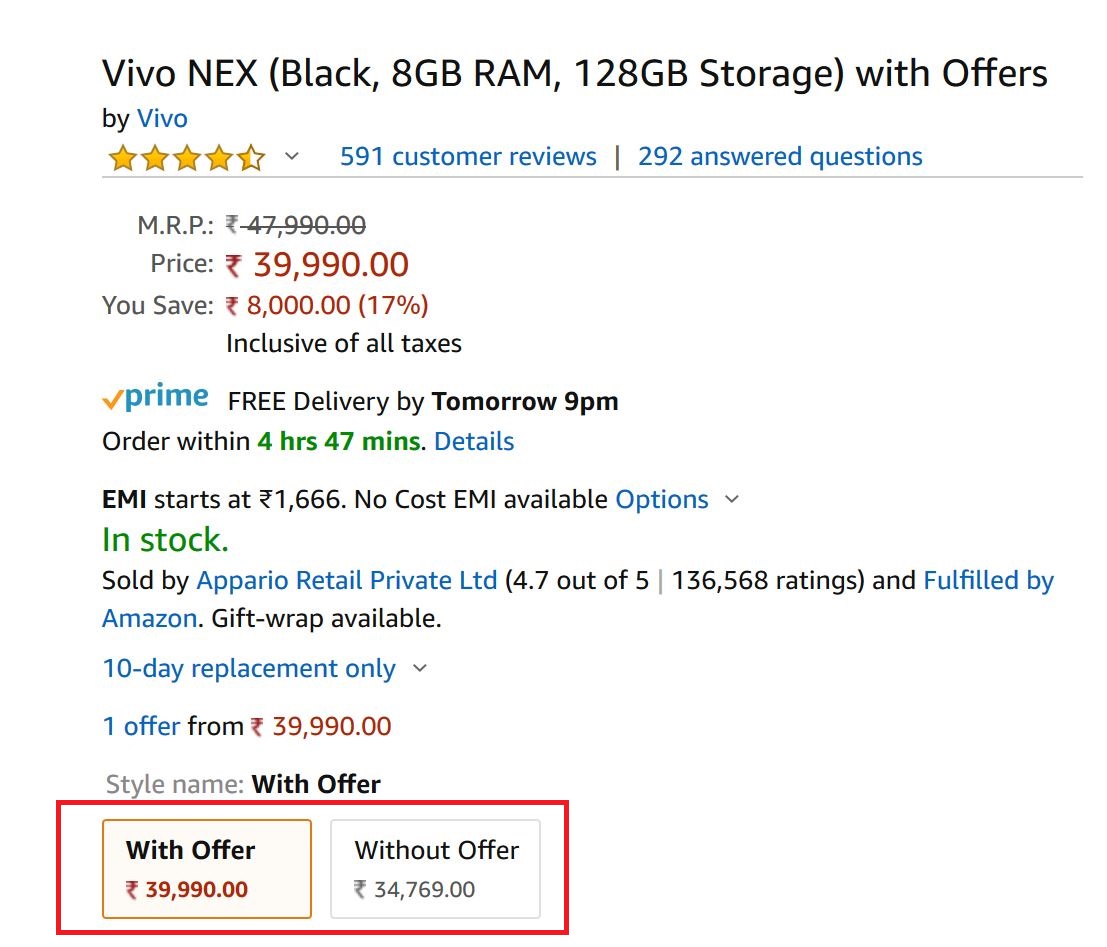Click the Fulfilled by Amazon link
The image size is (1107, 947).
[988, 581]
